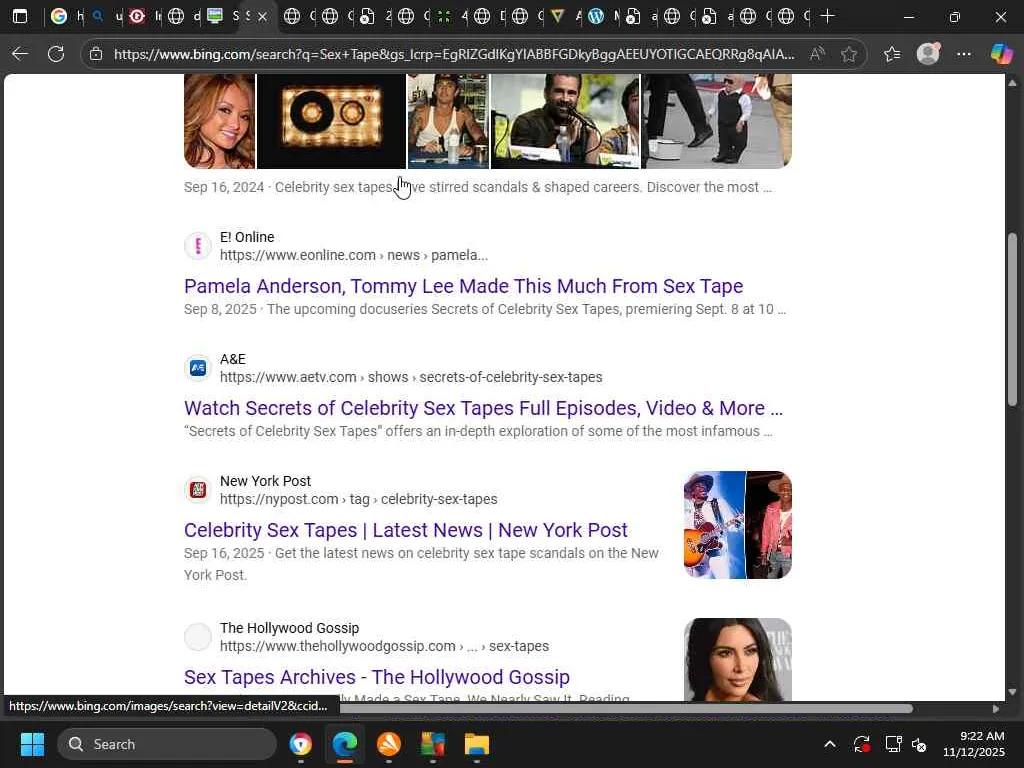Open The Hollywood Gossip site favicon
Viewport: 1024px width, 768px height.
click(x=198, y=637)
